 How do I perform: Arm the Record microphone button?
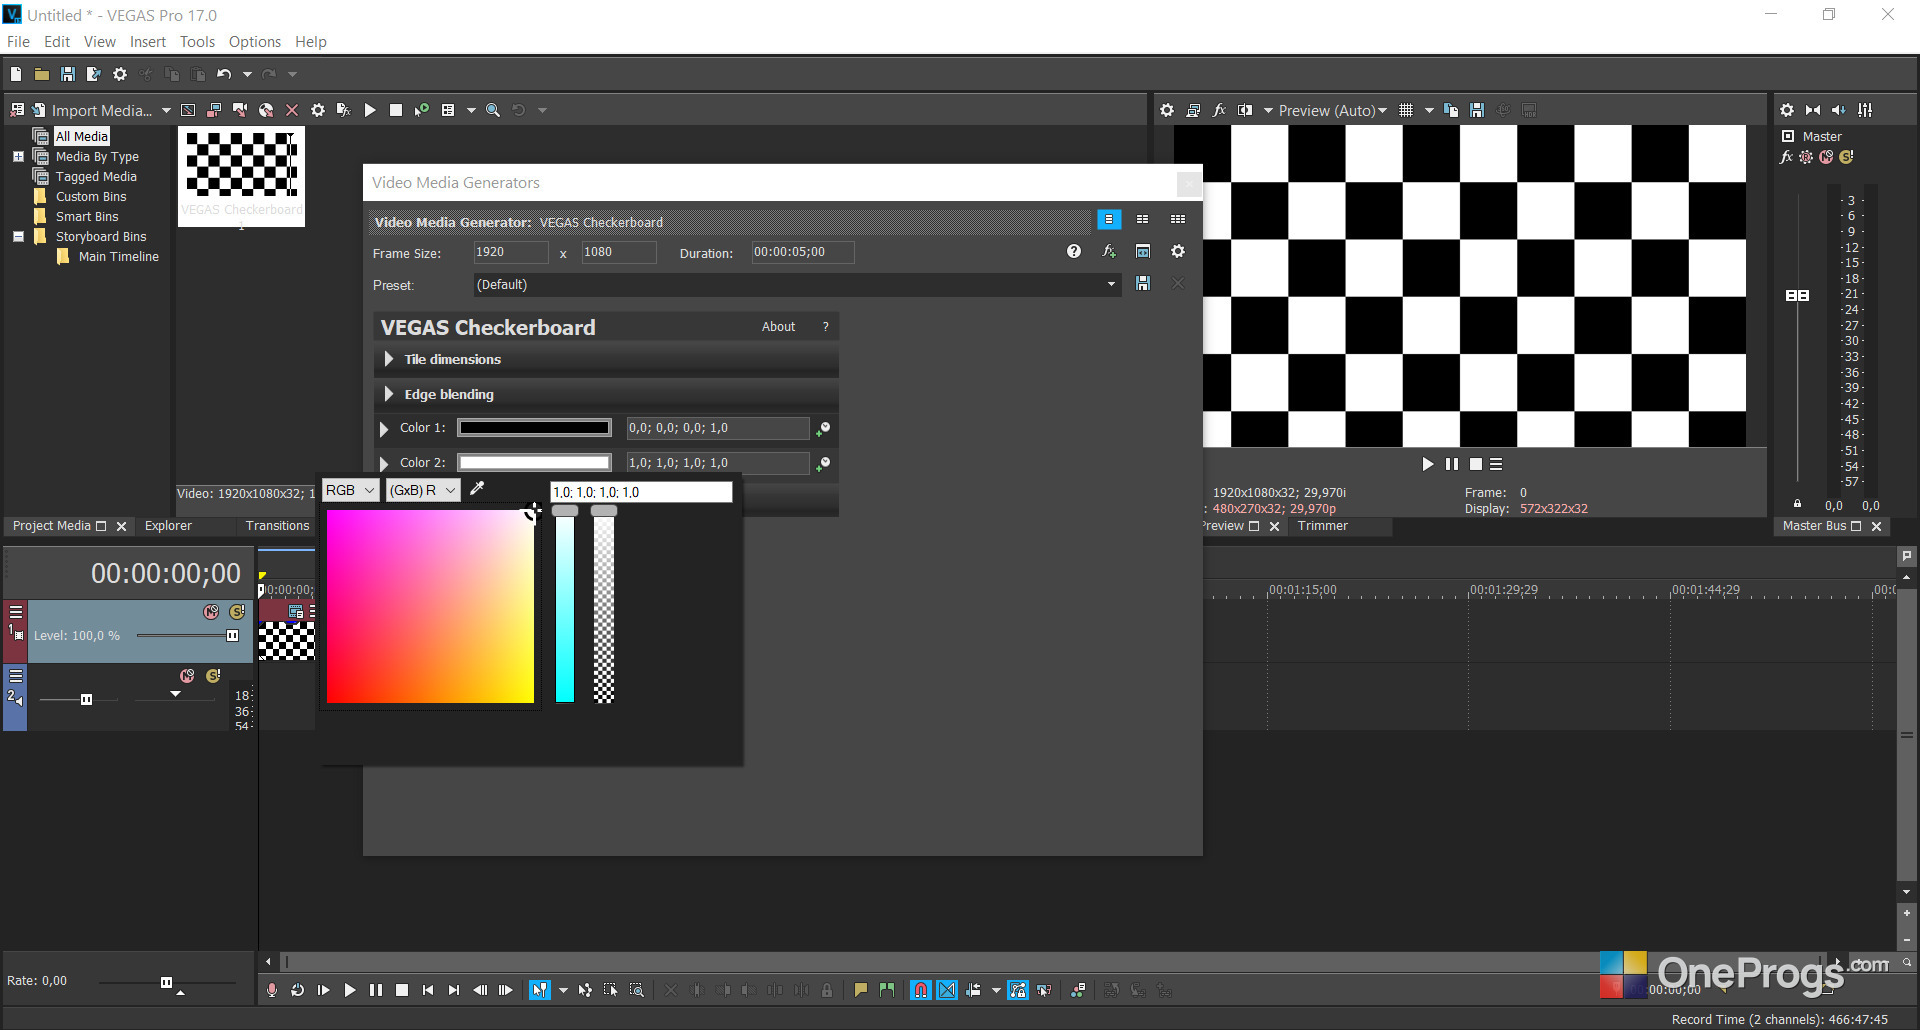point(271,990)
